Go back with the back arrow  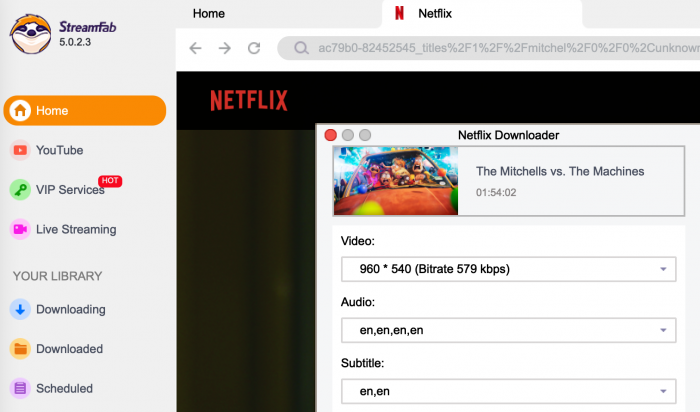pyautogui.click(x=196, y=48)
